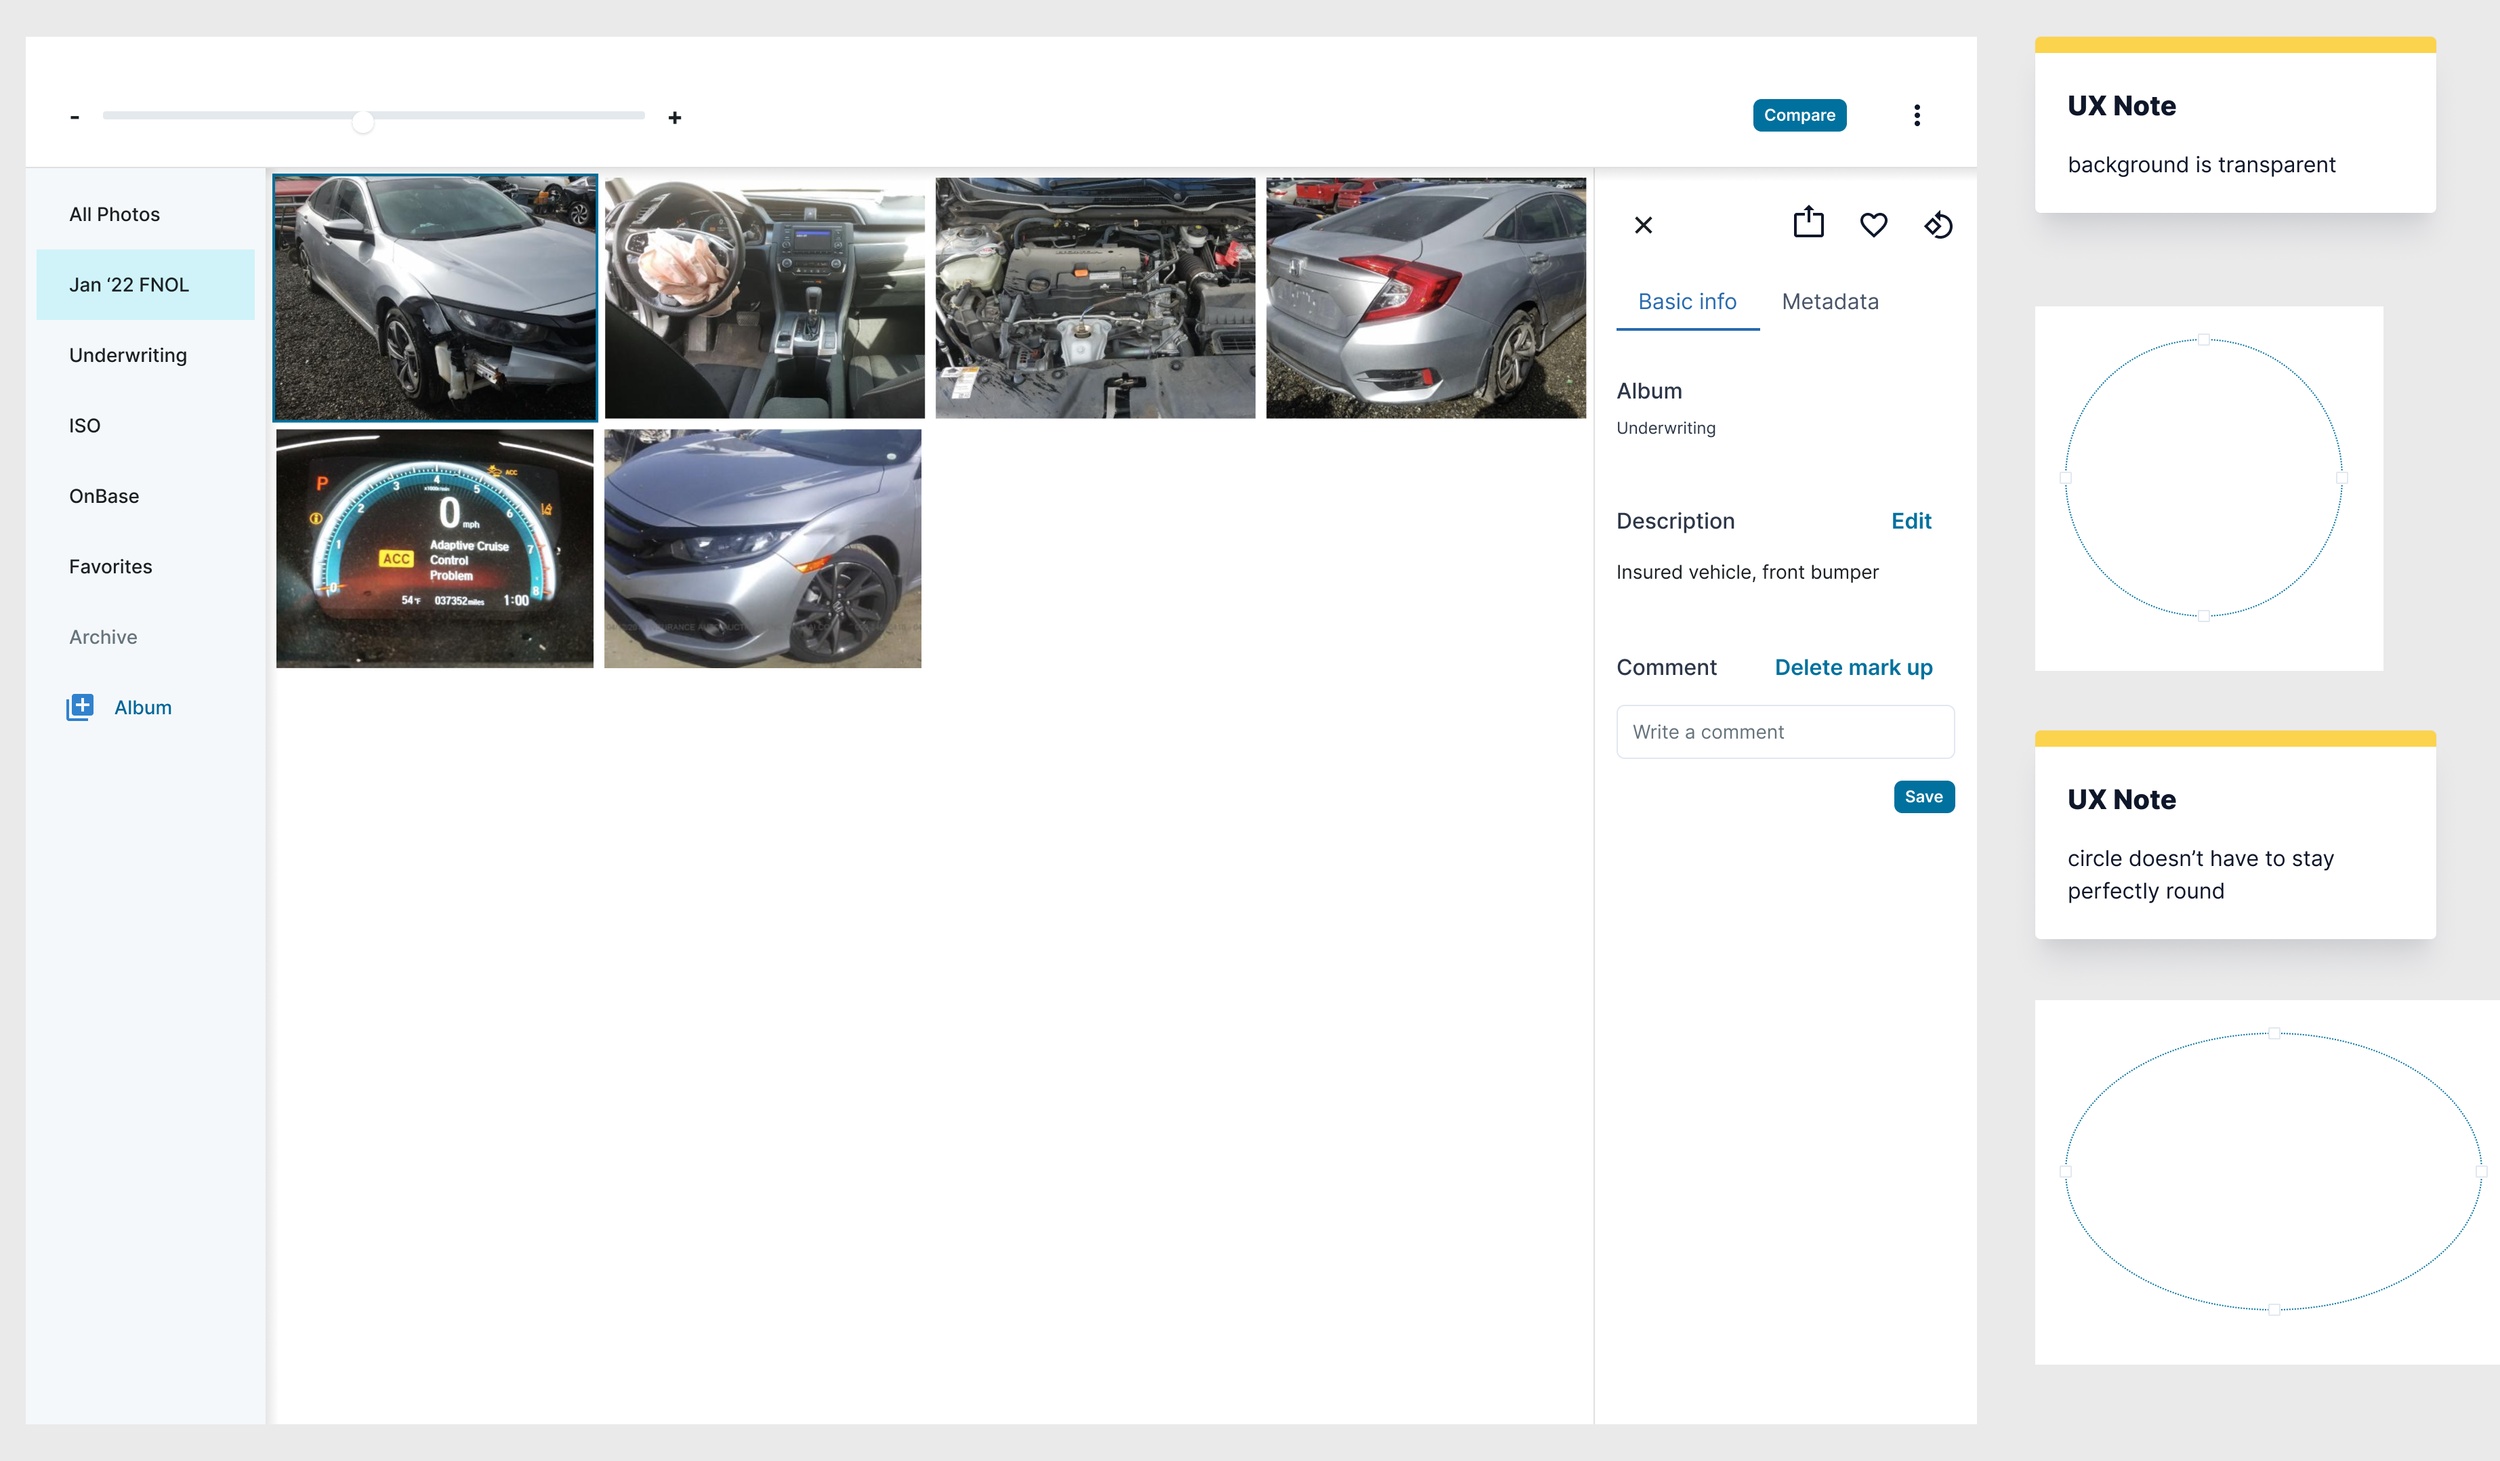
Task: Adjust the thumbnail size slider handle
Action: click(x=363, y=122)
